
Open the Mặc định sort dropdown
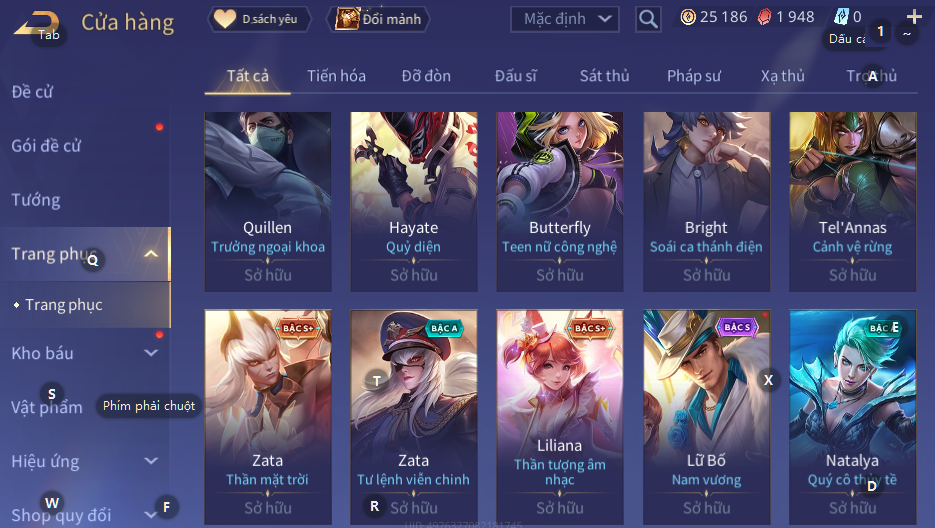565,19
